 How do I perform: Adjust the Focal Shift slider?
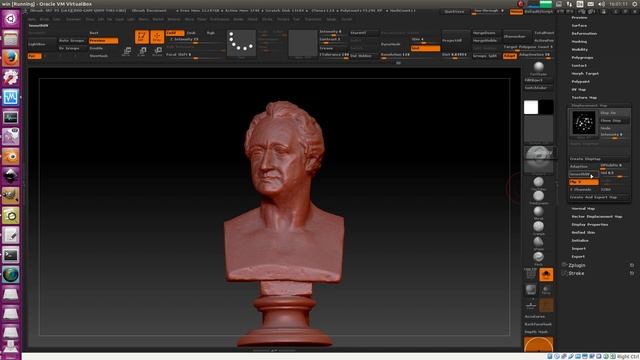tap(196, 55)
